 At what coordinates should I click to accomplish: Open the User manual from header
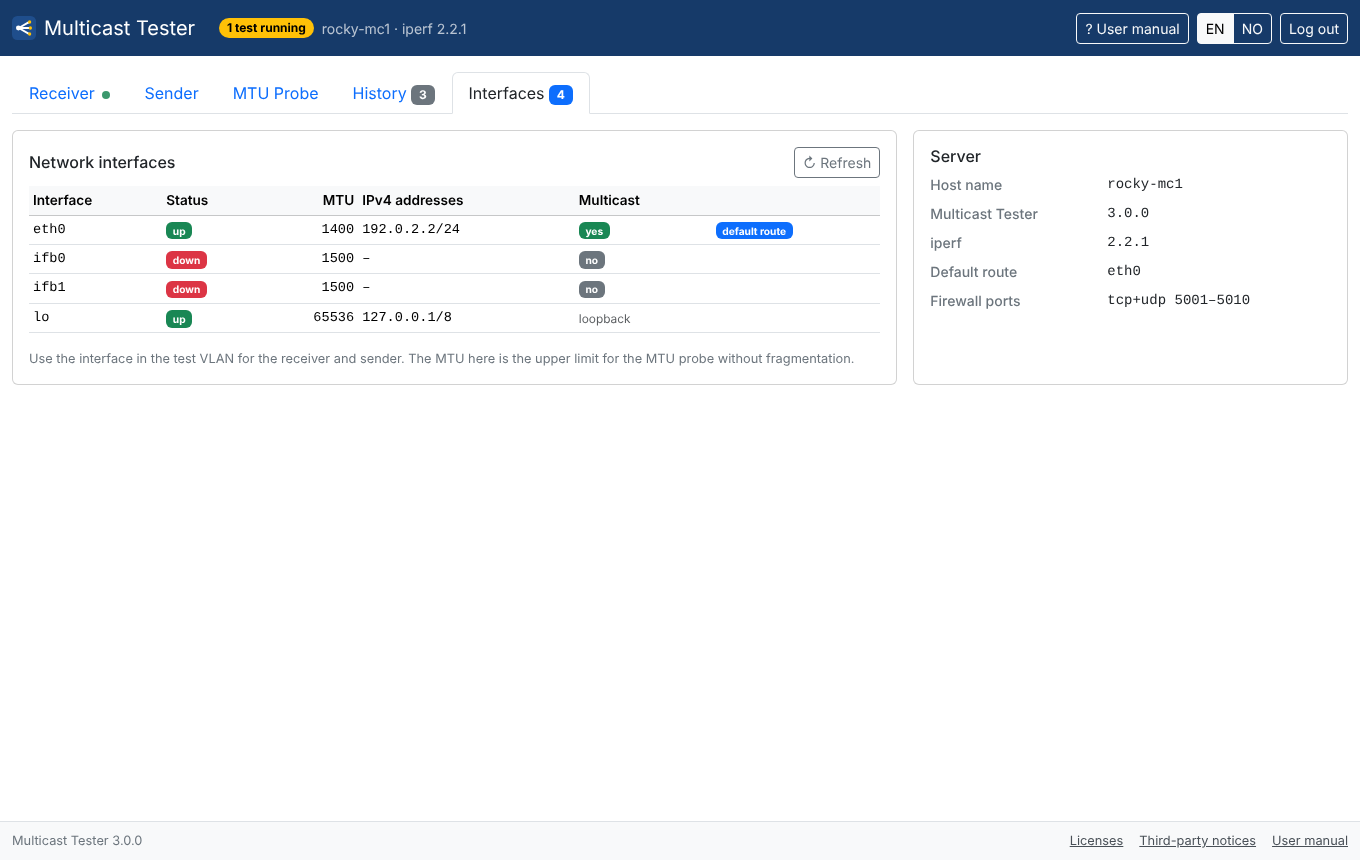(x=1132, y=29)
